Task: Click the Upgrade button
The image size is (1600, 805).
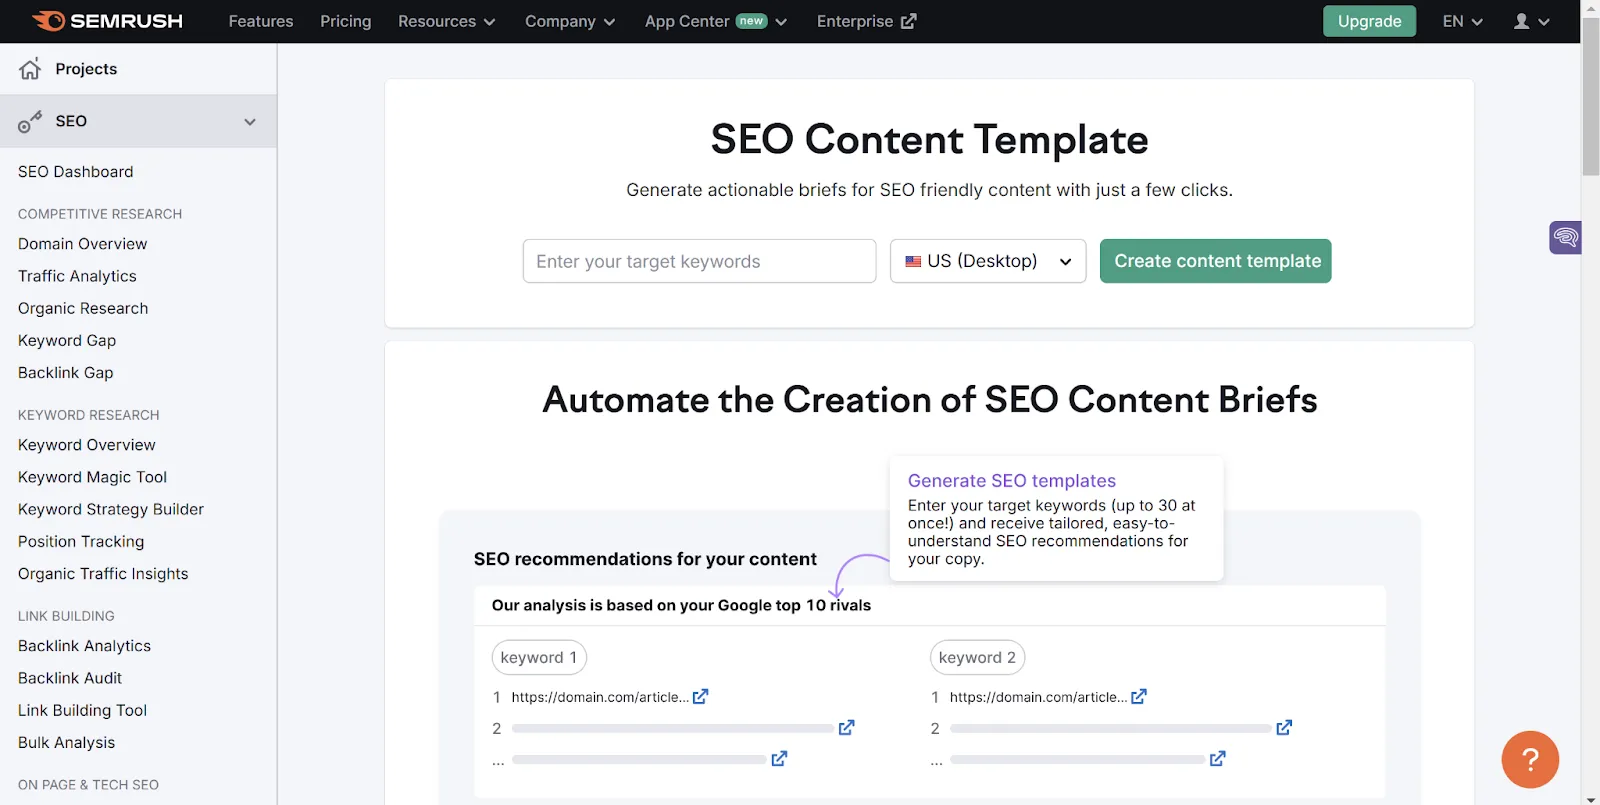Action: (1369, 21)
